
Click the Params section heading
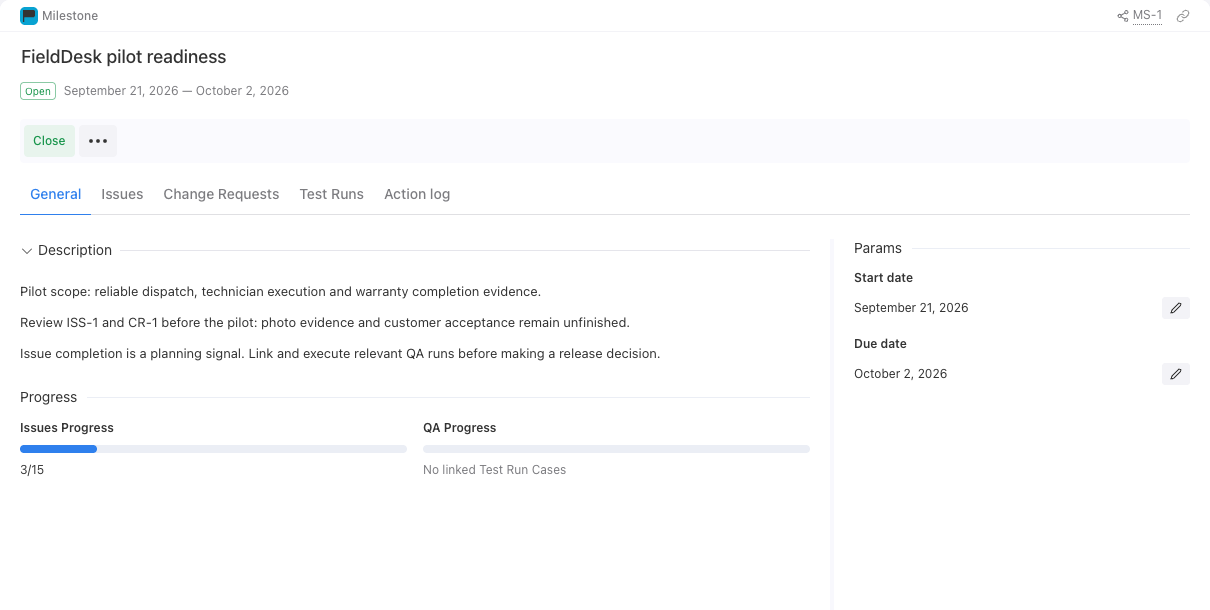(878, 248)
